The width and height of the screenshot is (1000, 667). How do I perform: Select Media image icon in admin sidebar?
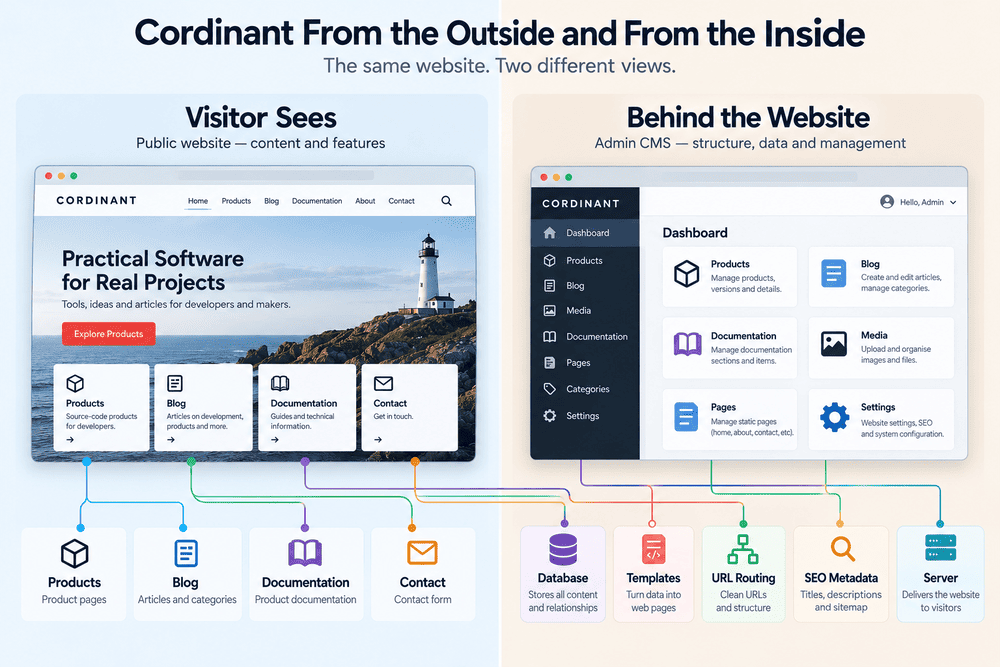[550, 311]
